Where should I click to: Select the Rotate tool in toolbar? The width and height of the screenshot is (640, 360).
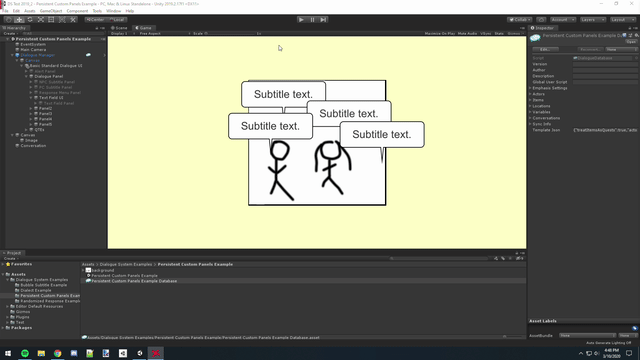[30, 20]
